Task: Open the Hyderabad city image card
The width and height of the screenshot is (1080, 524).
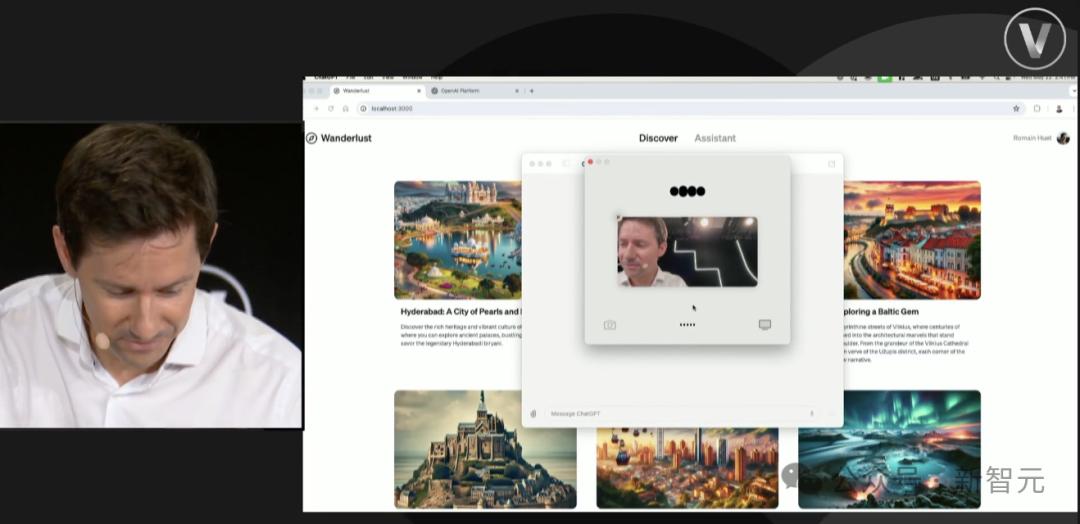Action: (458, 240)
